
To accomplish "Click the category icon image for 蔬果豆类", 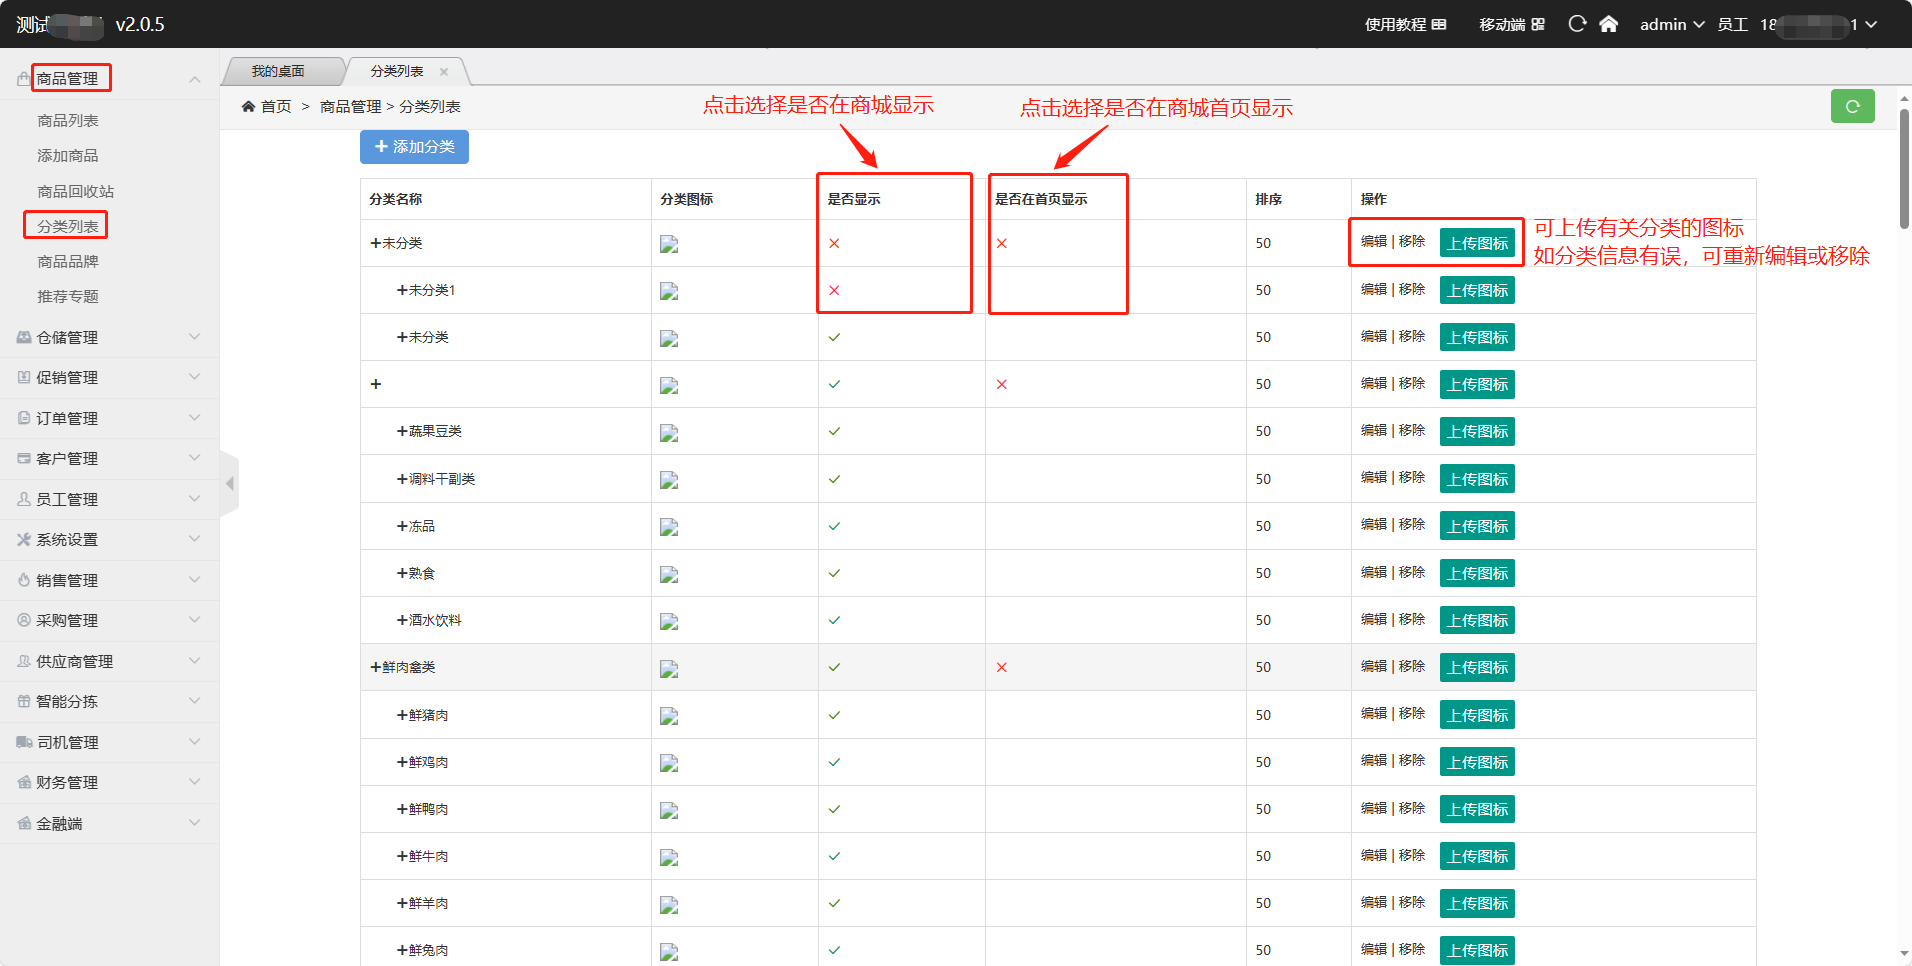I will pos(669,432).
